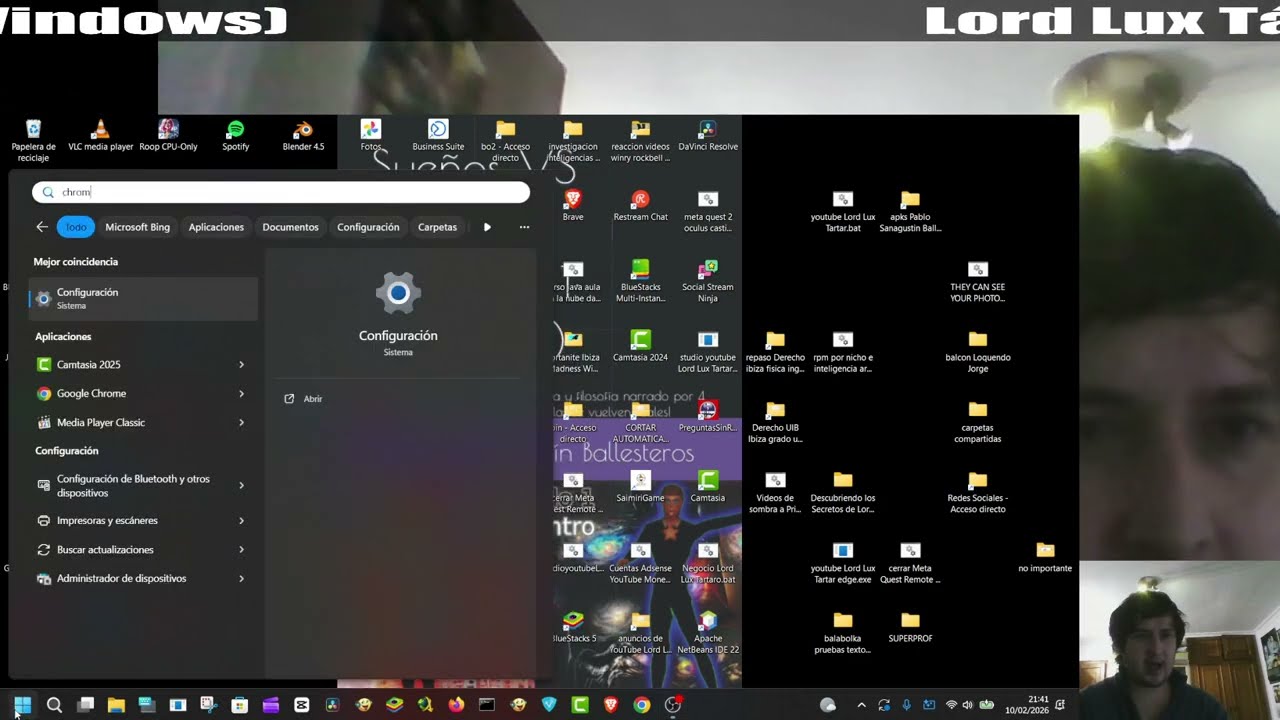Open 'carpetas compartidas' desktop folder
Viewport: 1280px width, 720px height.
pos(978,421)
